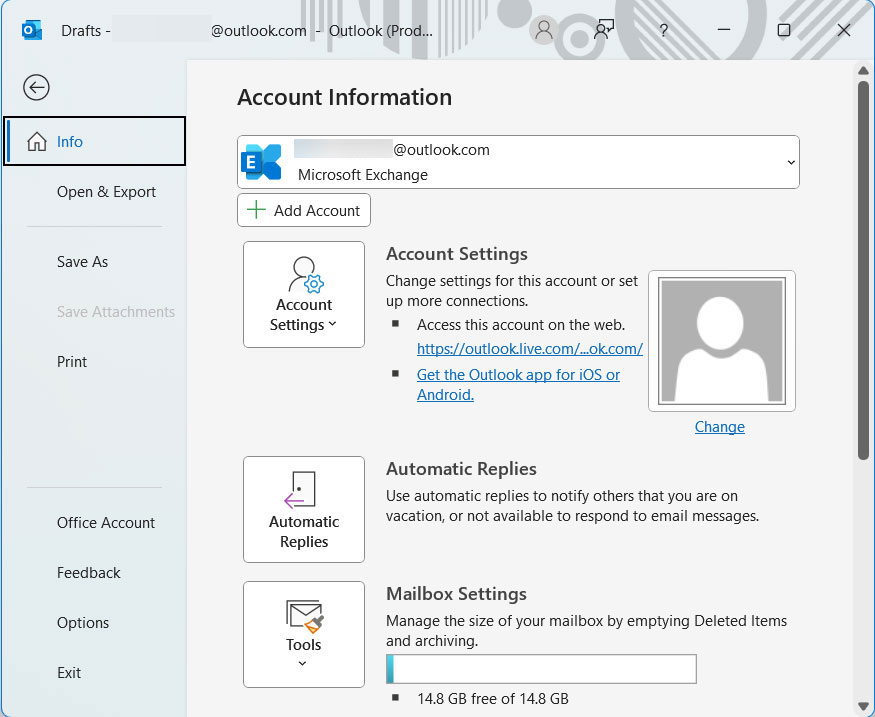Open the Feedback page
875x717 pixels.
coord(89,573)
